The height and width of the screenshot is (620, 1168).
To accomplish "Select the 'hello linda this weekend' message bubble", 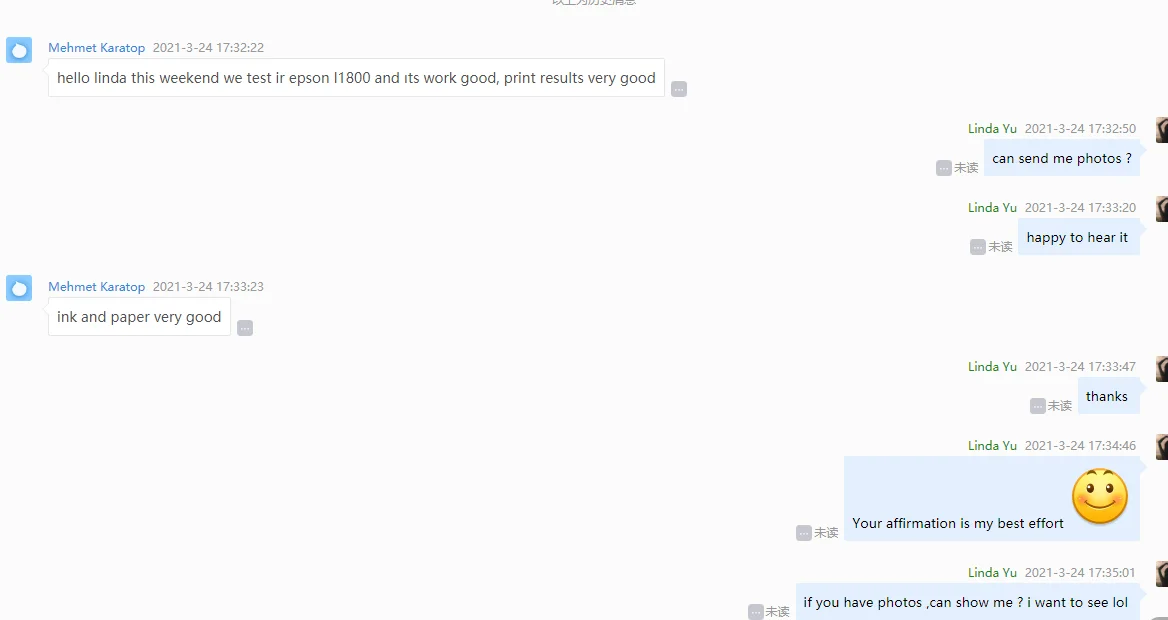I will point(356,78).
